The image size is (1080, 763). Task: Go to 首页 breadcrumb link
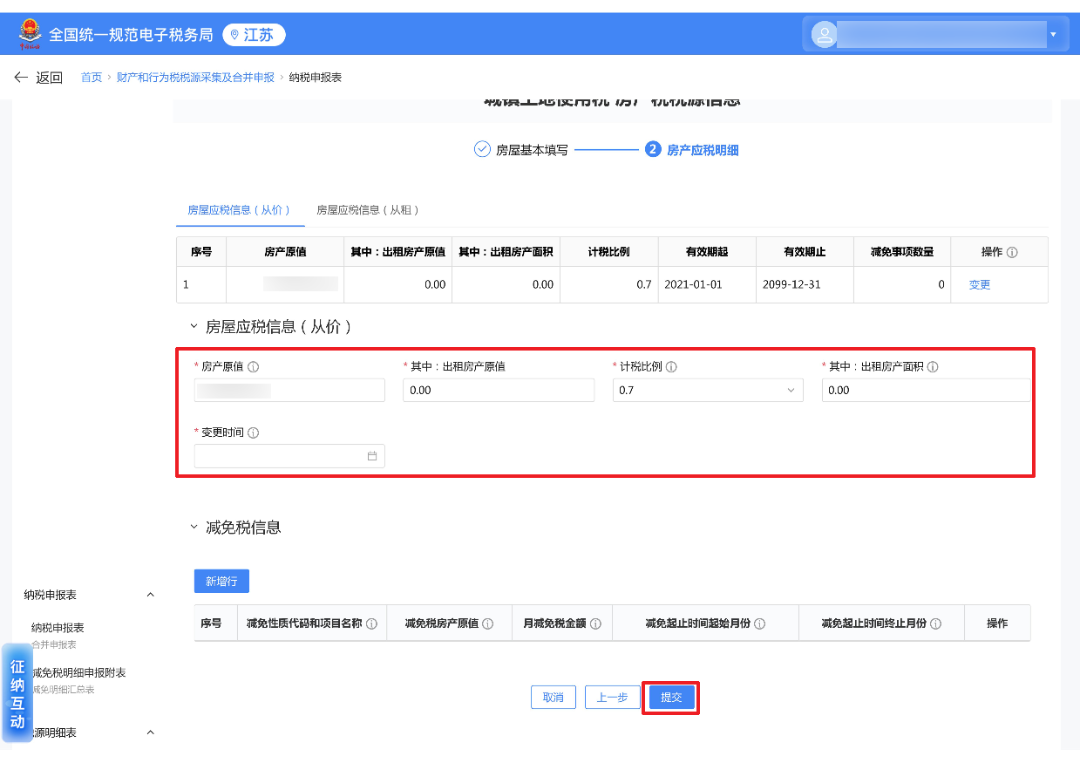click(91, 77)
